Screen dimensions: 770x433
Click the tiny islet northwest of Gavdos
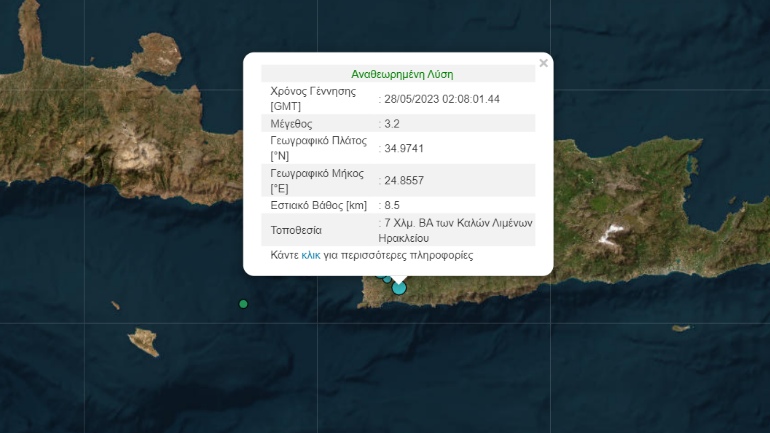click(x=115, y=306)
